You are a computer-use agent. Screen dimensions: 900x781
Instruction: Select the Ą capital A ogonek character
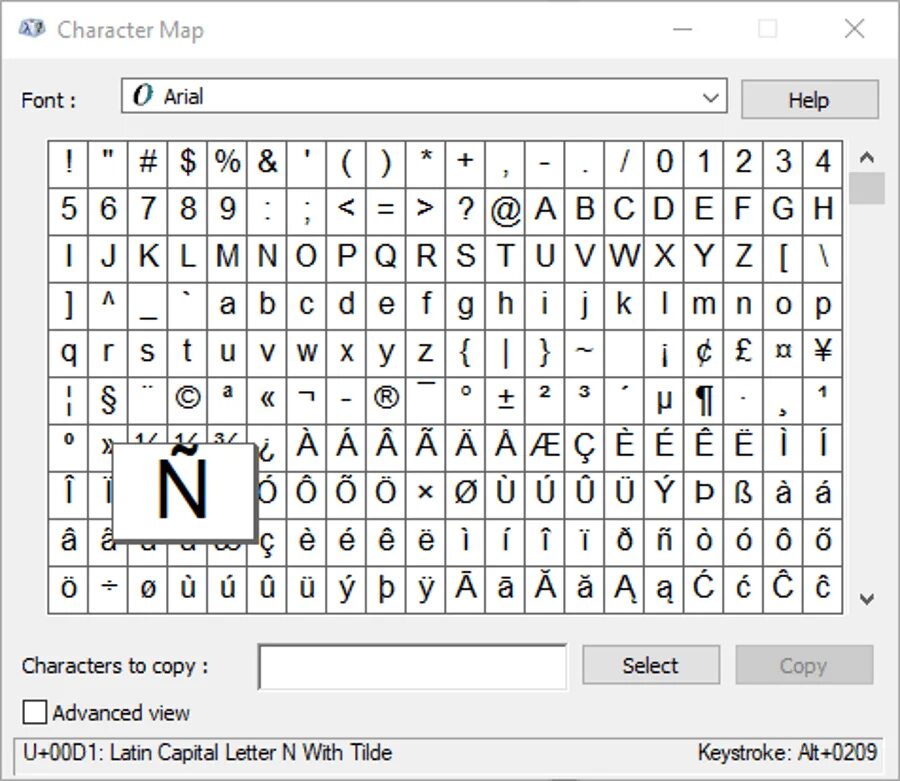point(624,588)
